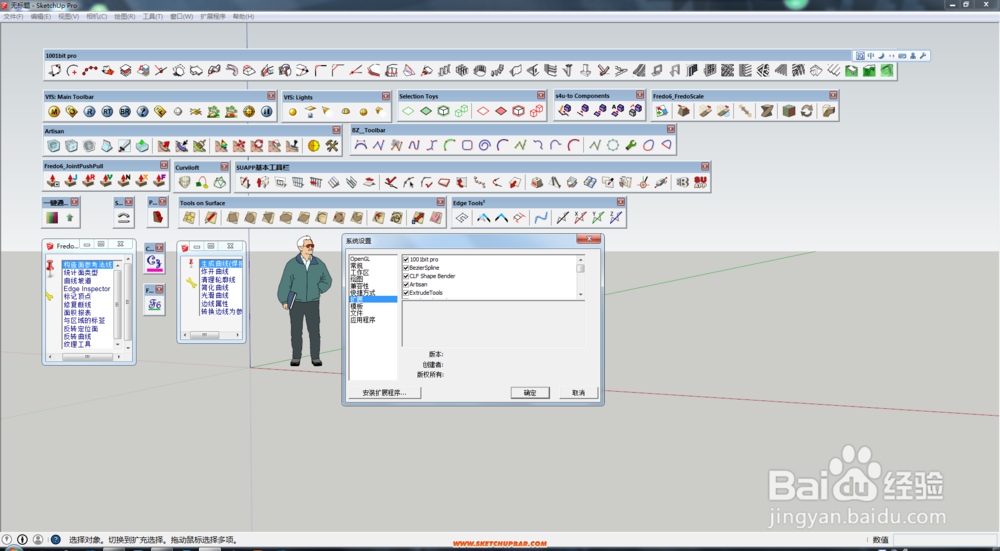
Task: Click the R round push pull icon
Action: [x=89, y=181]
